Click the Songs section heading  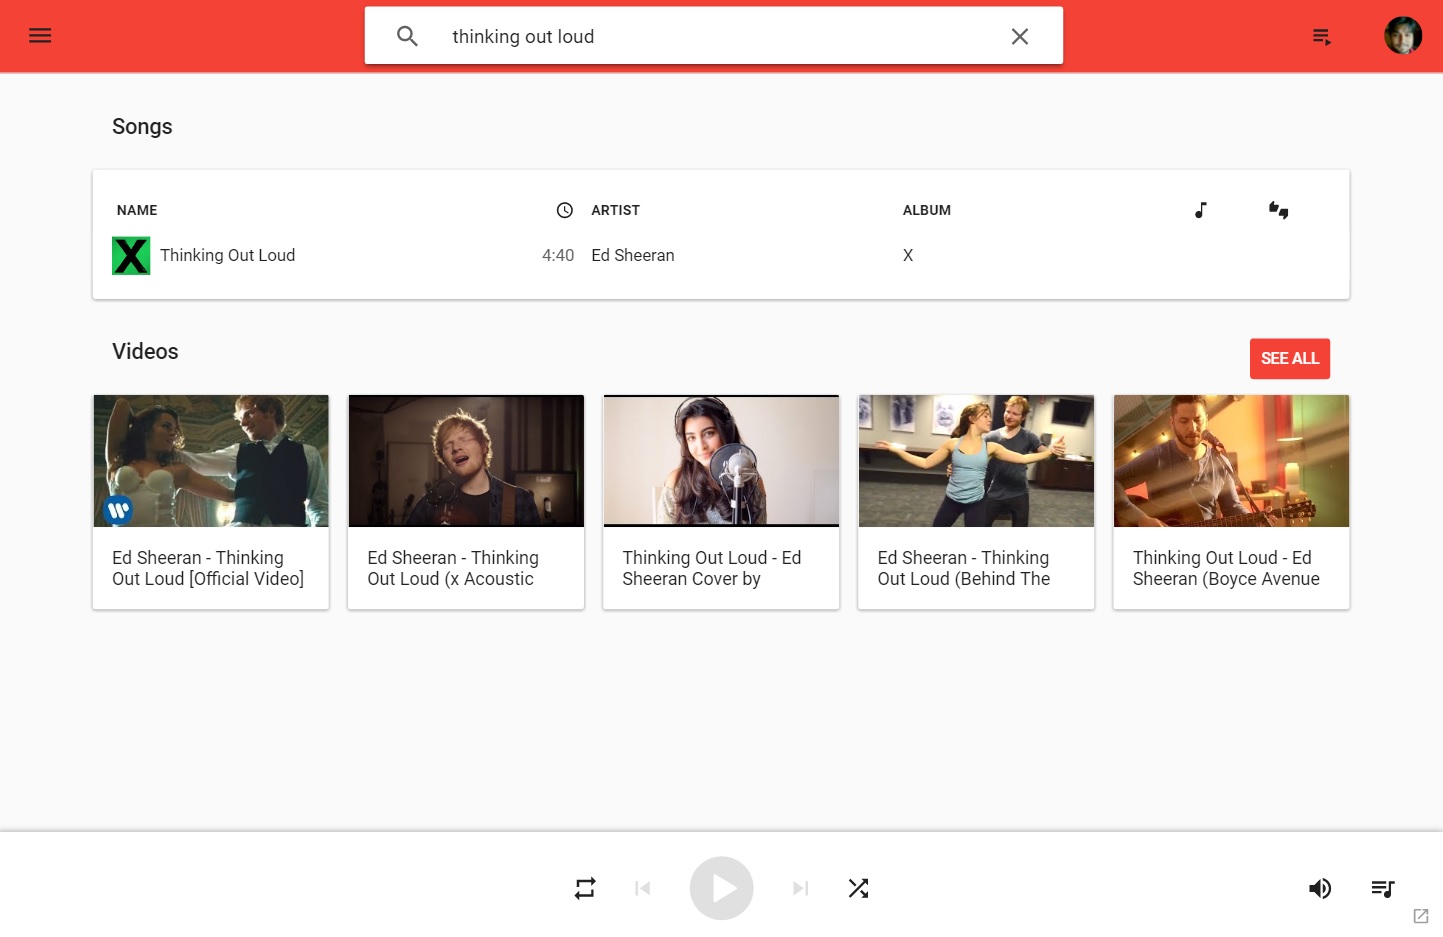142,127
